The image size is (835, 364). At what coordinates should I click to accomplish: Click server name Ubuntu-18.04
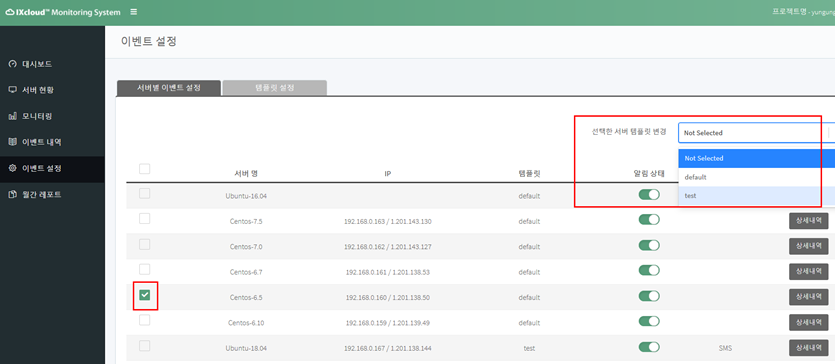[245, 348]
